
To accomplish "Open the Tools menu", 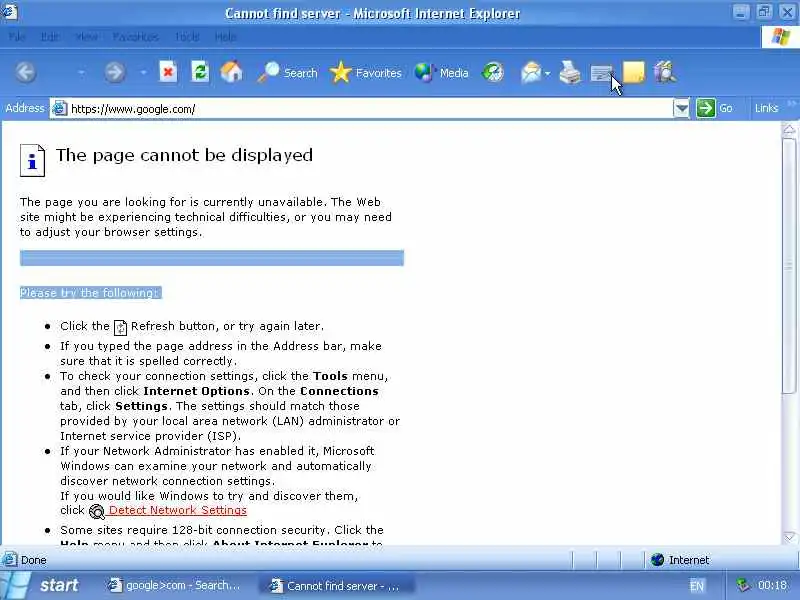I will tap(187, 37).
